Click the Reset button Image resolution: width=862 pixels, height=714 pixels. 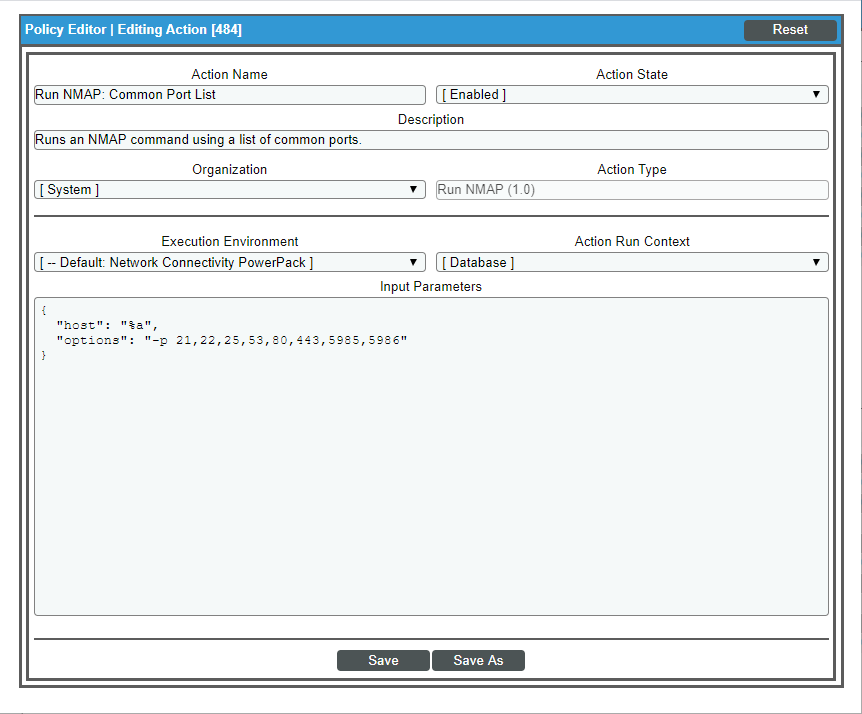pyautogui.click(x=789, y=30)
